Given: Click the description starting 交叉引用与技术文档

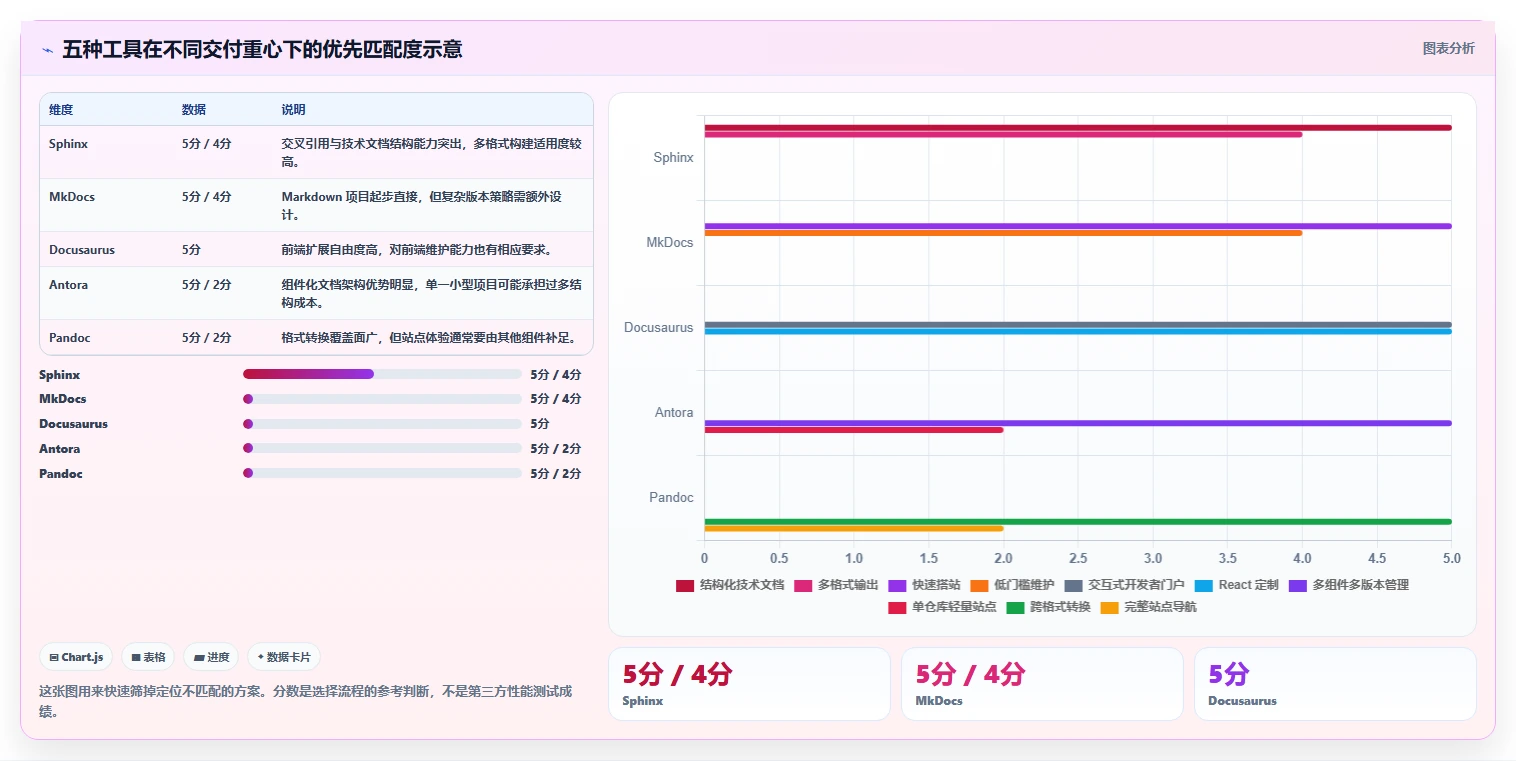Looking at the screenshot, I should [431, 152].
